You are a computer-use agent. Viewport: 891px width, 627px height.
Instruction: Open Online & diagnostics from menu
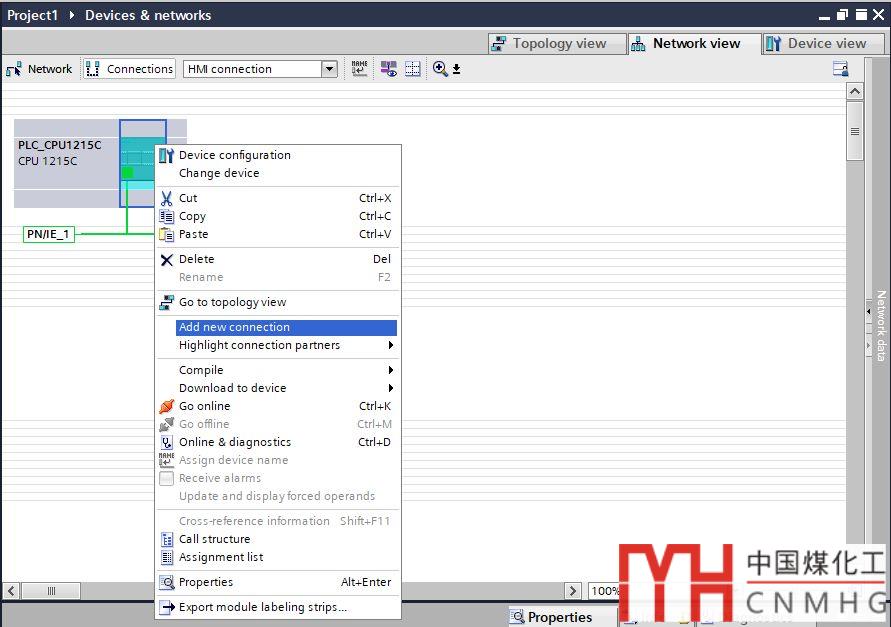(234, 442)
